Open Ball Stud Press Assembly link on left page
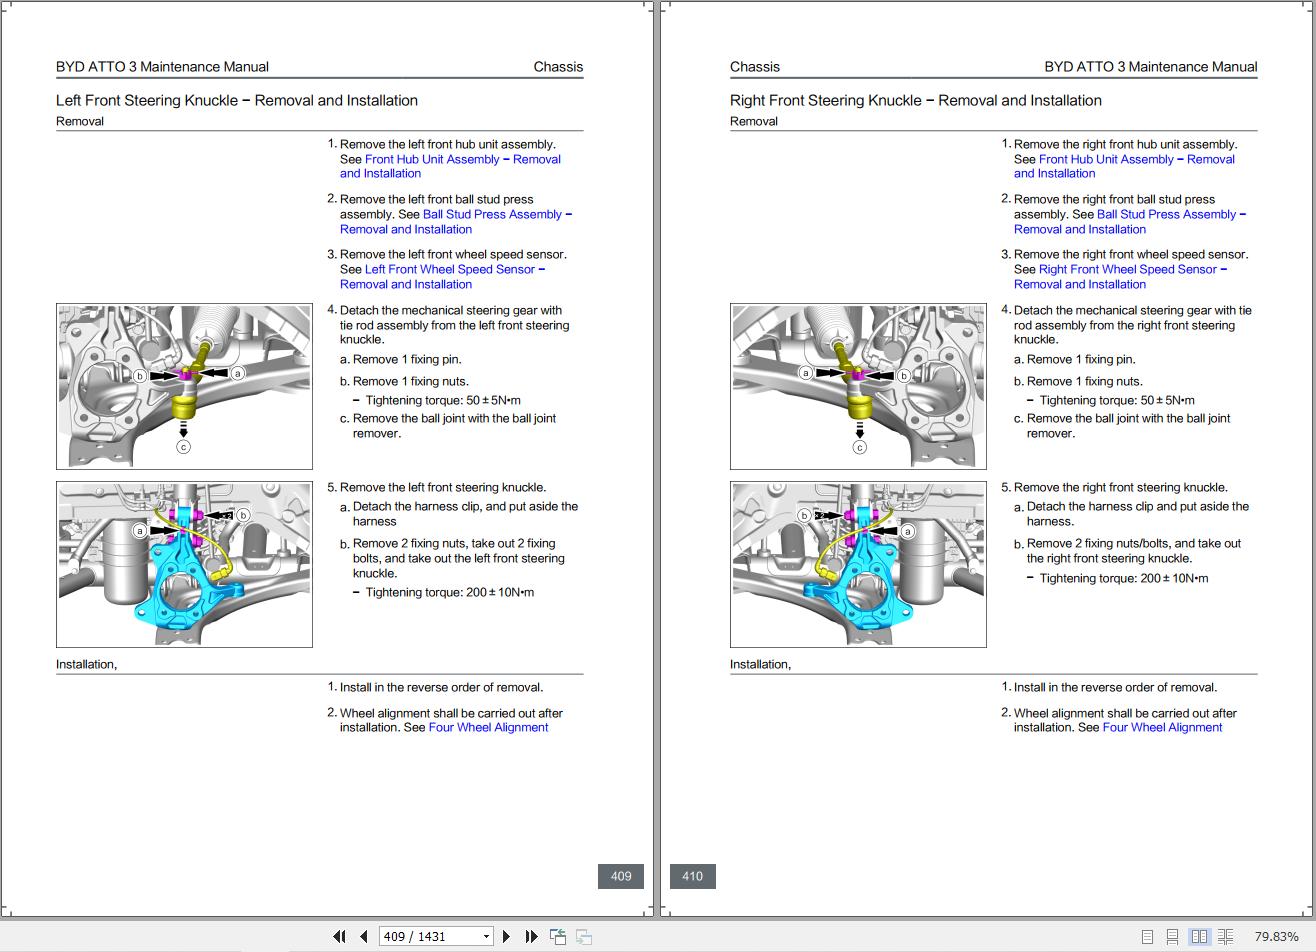 [x=456, y=222]
